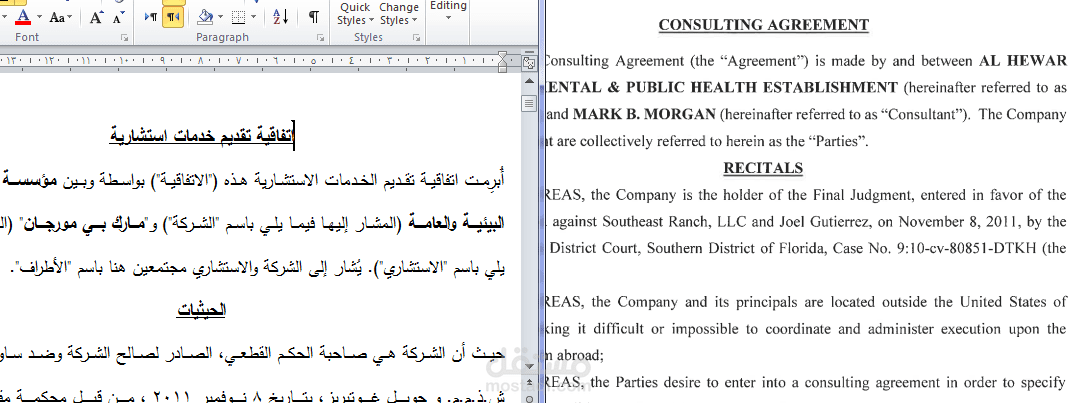This screenshot has width=1078, height=403.
Task: Click the vertical scrollbar thumb
Action: point(529,104)
